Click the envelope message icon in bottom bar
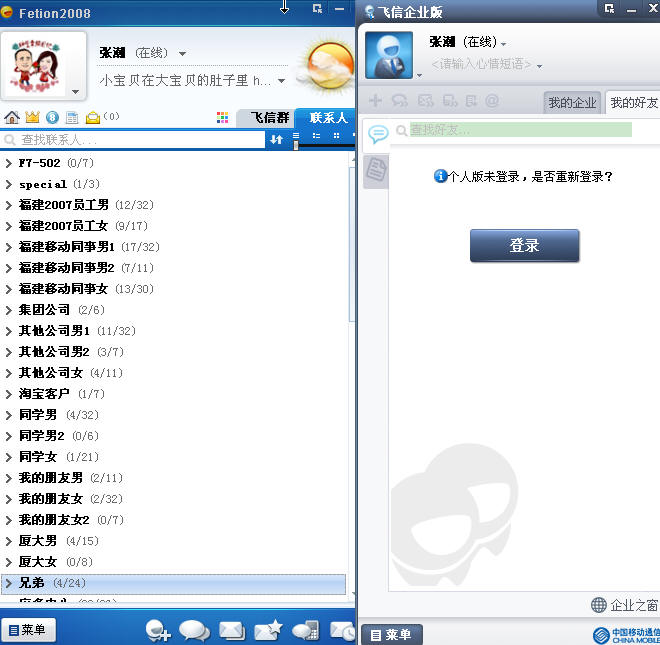Image resolution: width=660 pixels, height=645 pixels. [x=232, y=631]
